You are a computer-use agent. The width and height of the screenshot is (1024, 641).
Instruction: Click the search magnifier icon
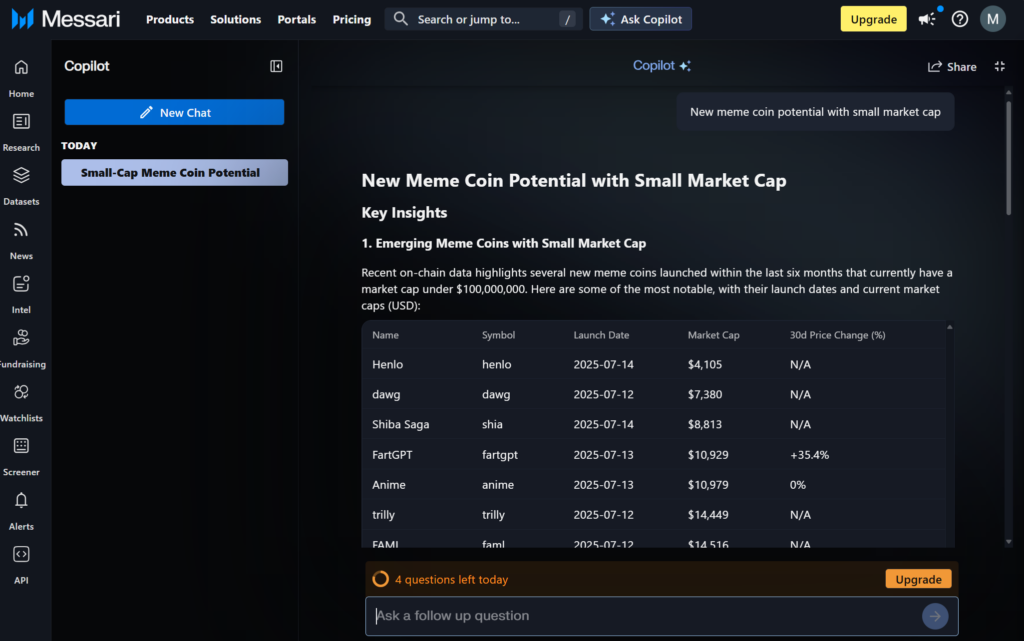pos(400,19)
